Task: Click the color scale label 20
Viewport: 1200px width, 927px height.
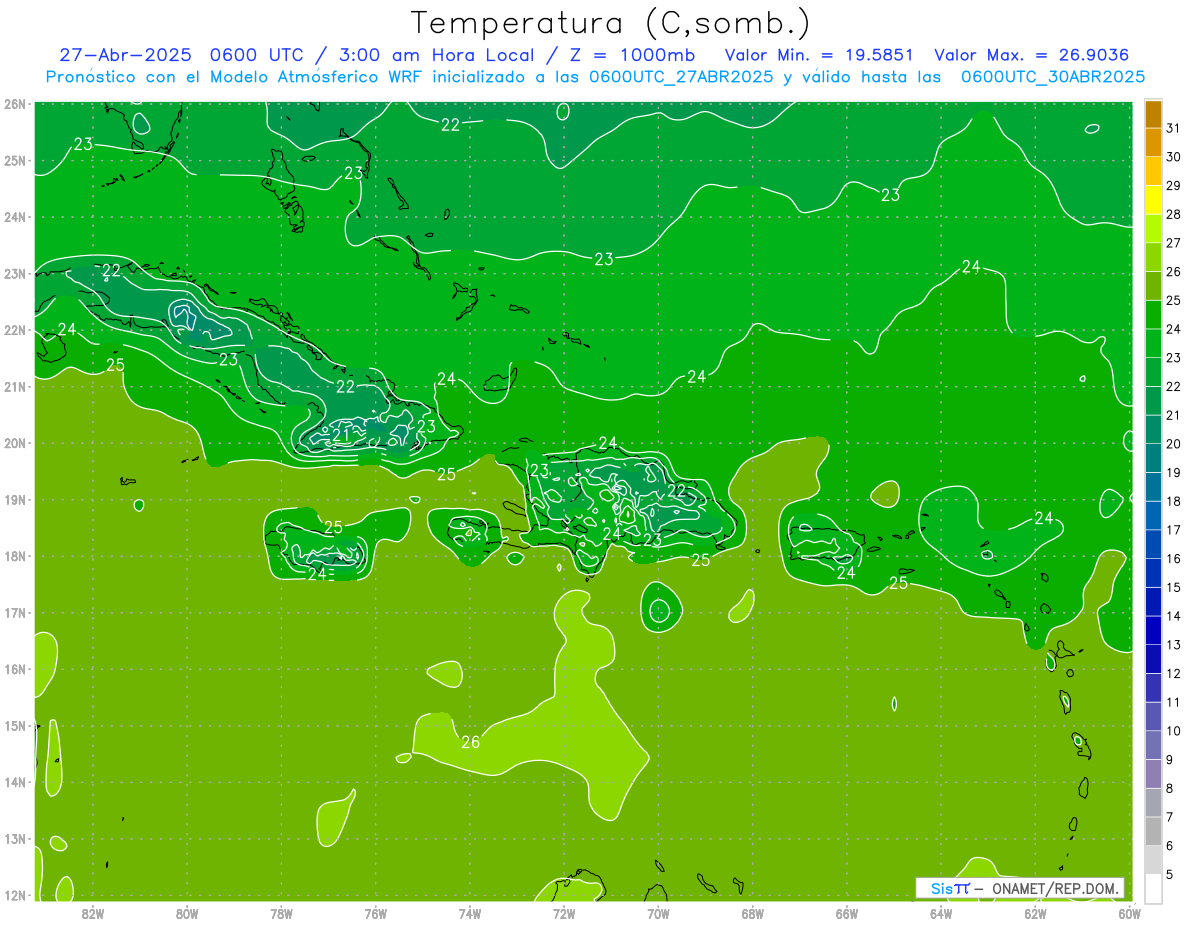Action: 1173,444
